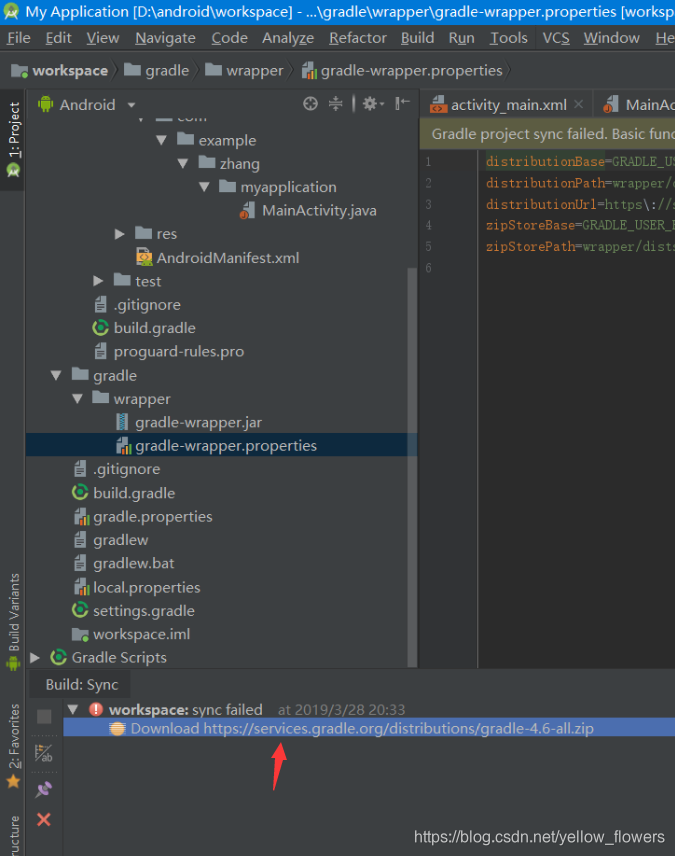675x856 pixels.
Task: Expand Gradle Scripts node
Action: [35, 658]
